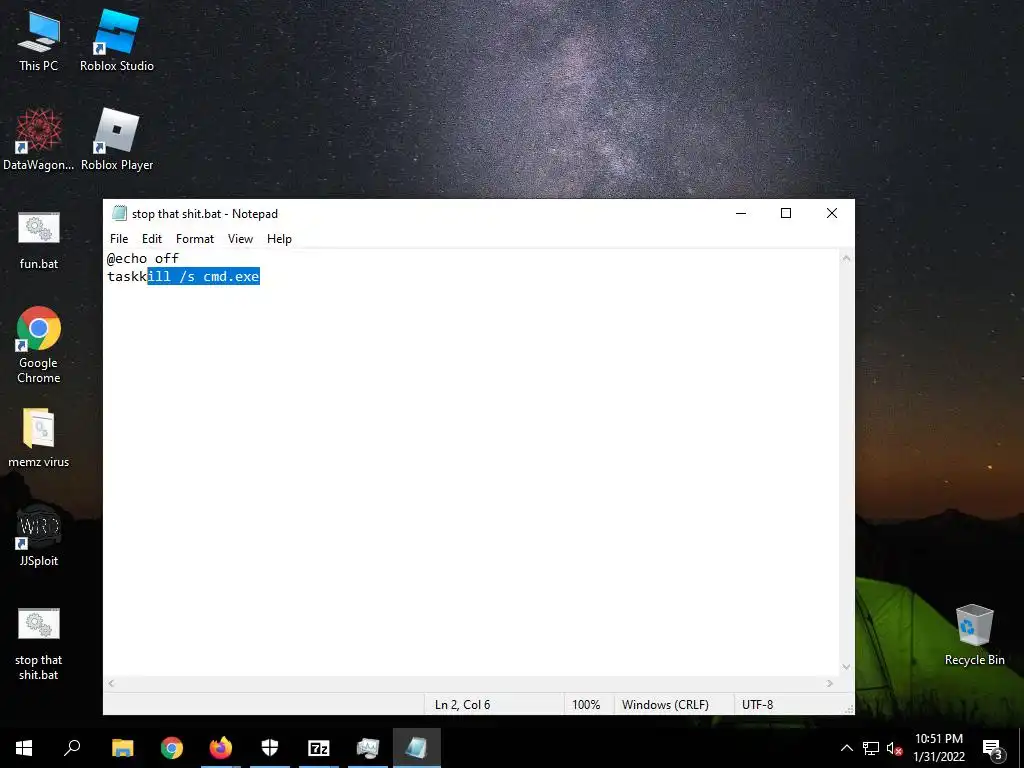
Task: Open 7-Zip from the taskbar
Action: [x=319, y=748]
